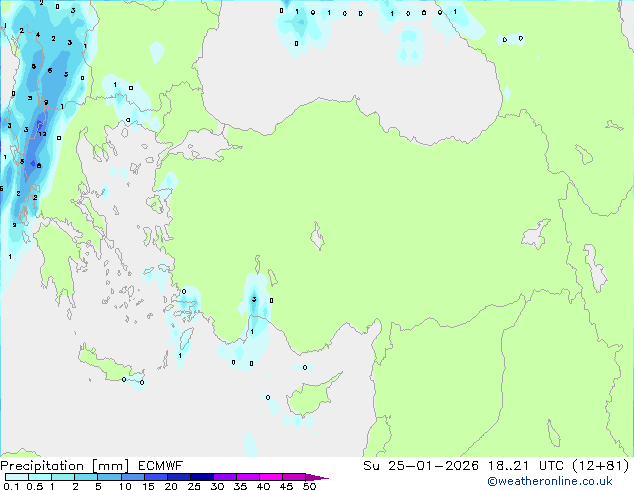Click the '[mm]' unit label

[110, 466]
